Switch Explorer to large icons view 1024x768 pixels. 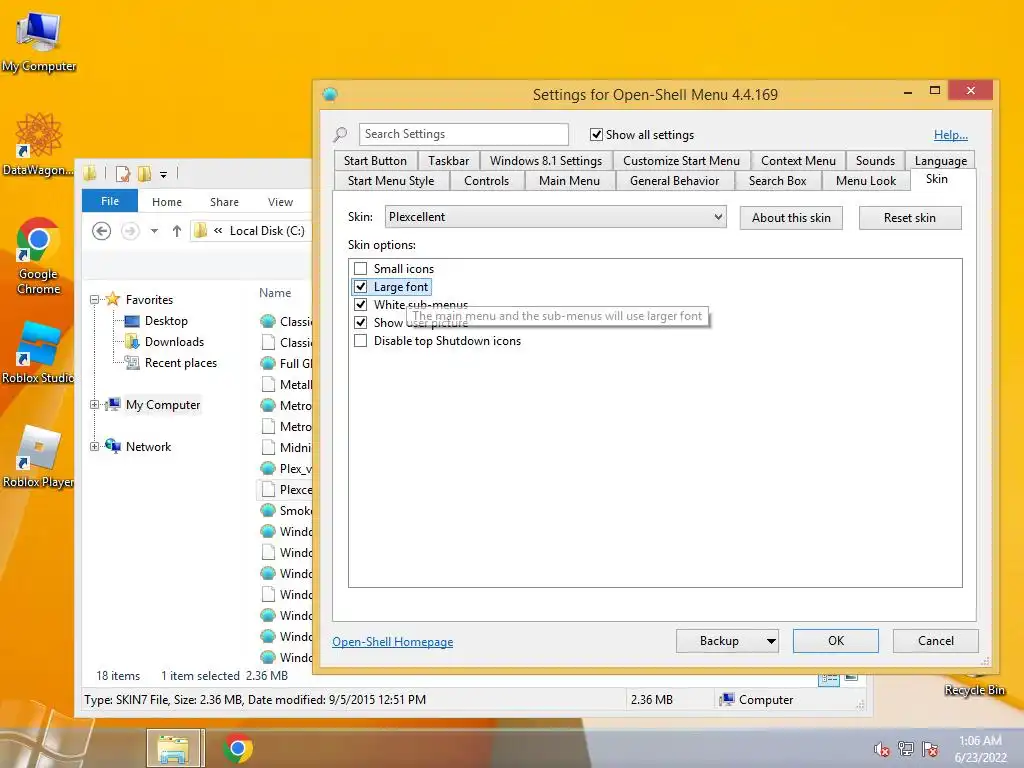[851, 678]
